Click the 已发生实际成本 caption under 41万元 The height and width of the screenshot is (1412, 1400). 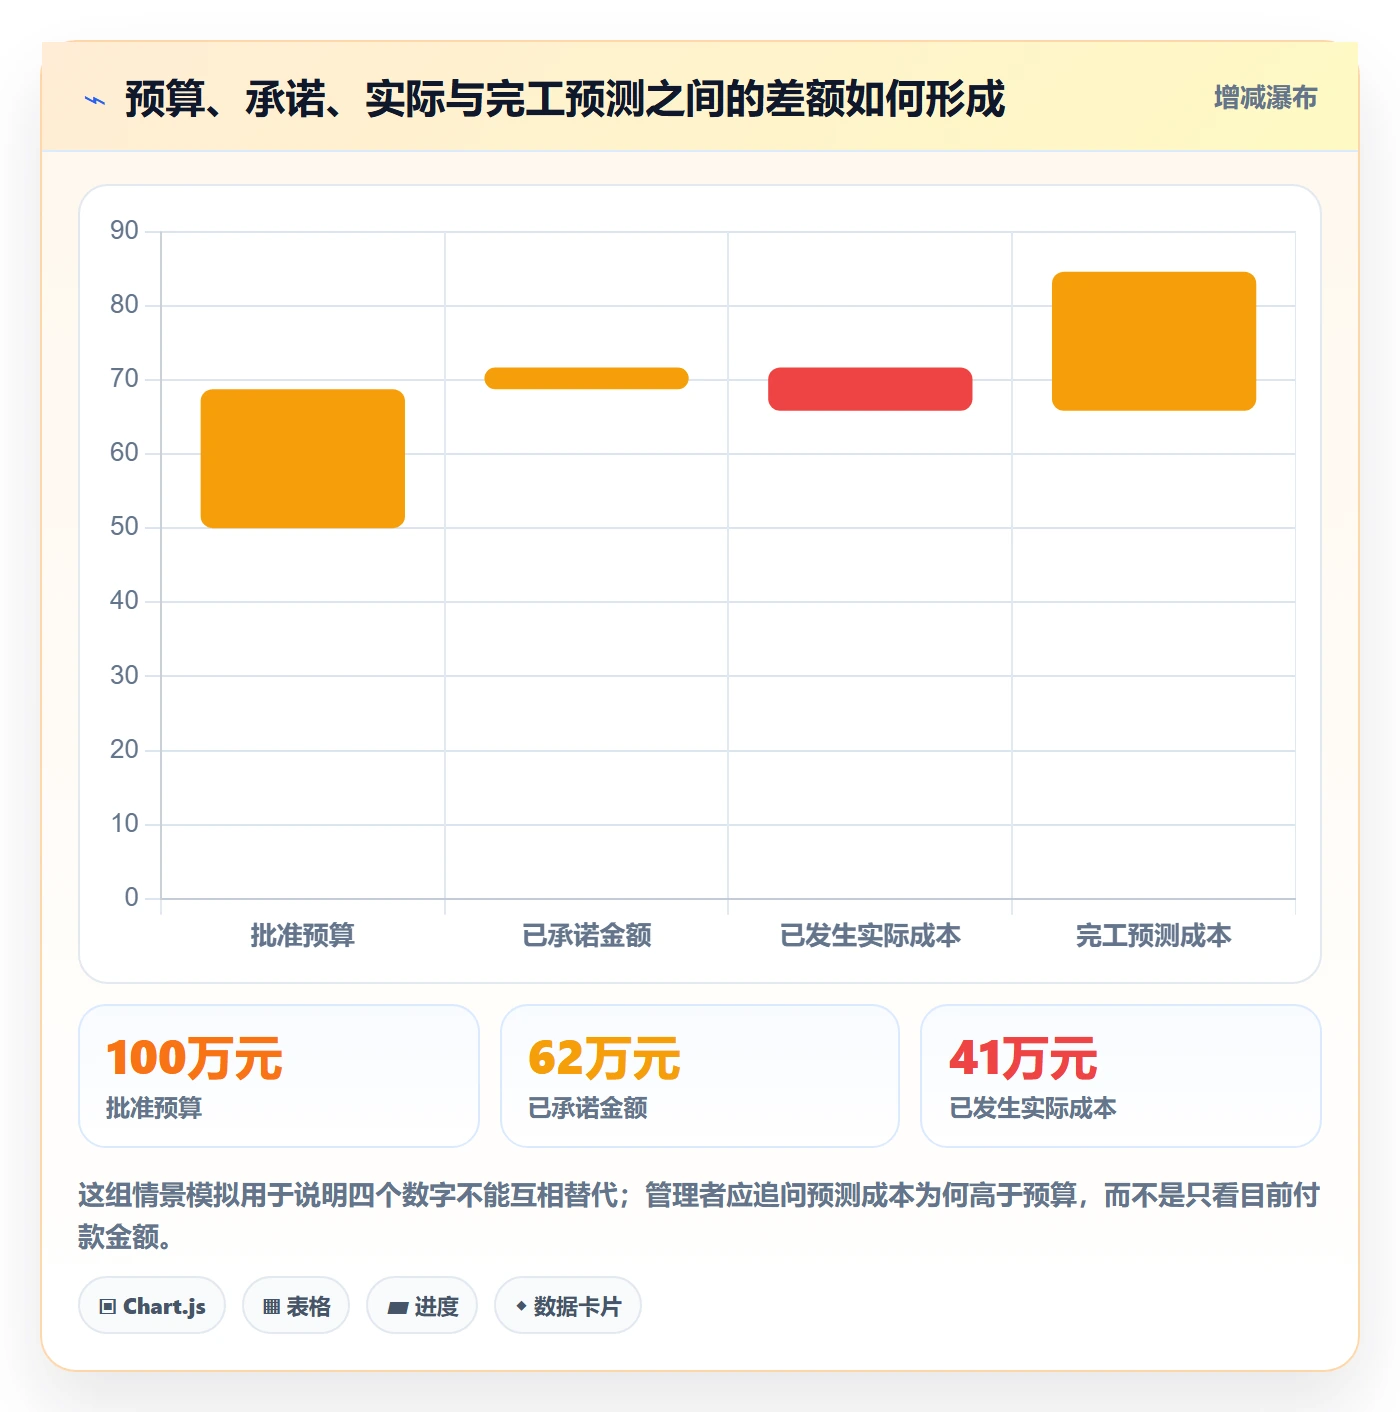(x=1033, y=1108)
